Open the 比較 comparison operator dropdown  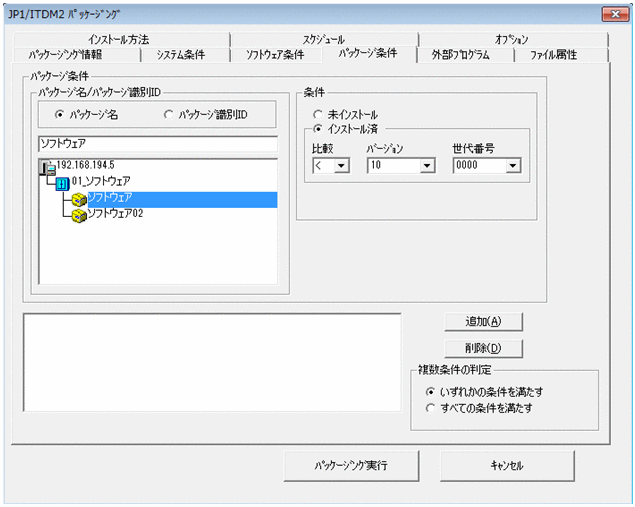[341, 166]
